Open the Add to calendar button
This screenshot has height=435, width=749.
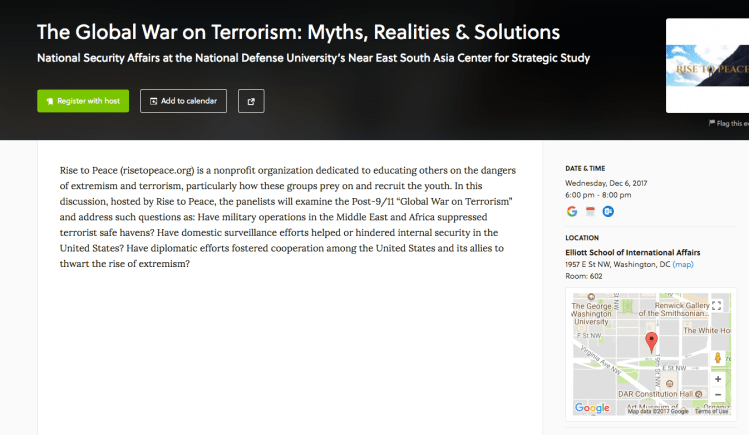183,101
